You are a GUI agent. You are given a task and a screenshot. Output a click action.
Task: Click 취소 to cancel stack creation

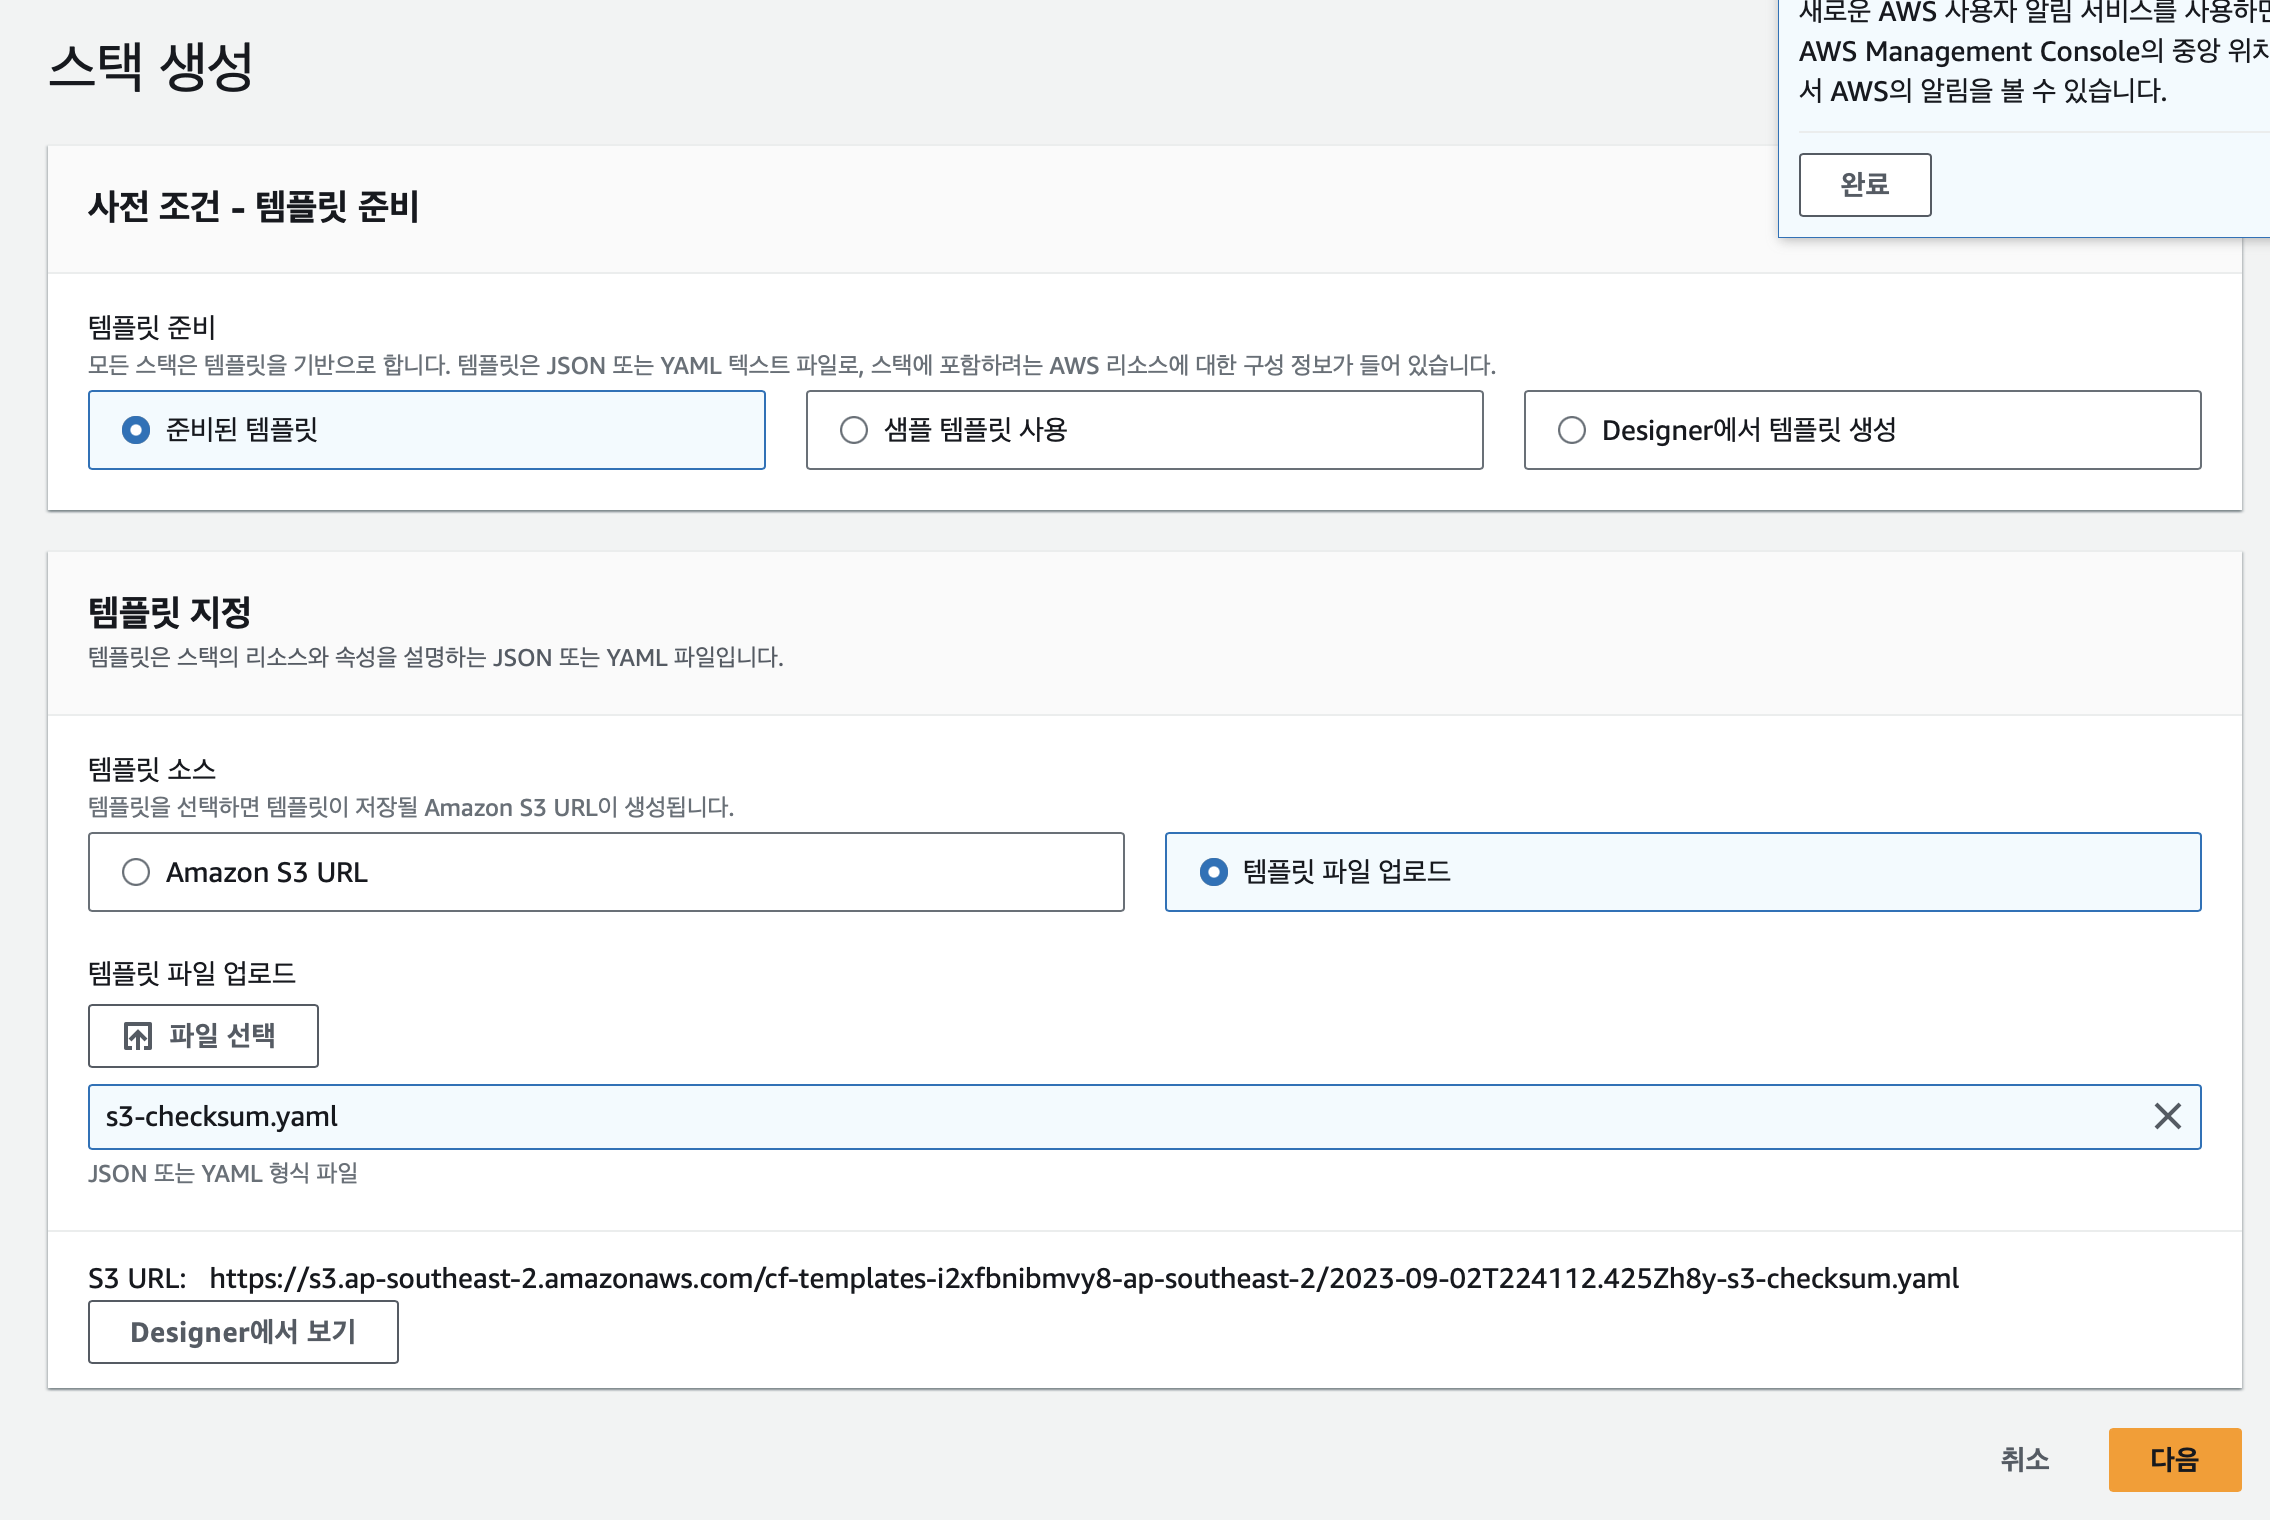(2024, 1460)
